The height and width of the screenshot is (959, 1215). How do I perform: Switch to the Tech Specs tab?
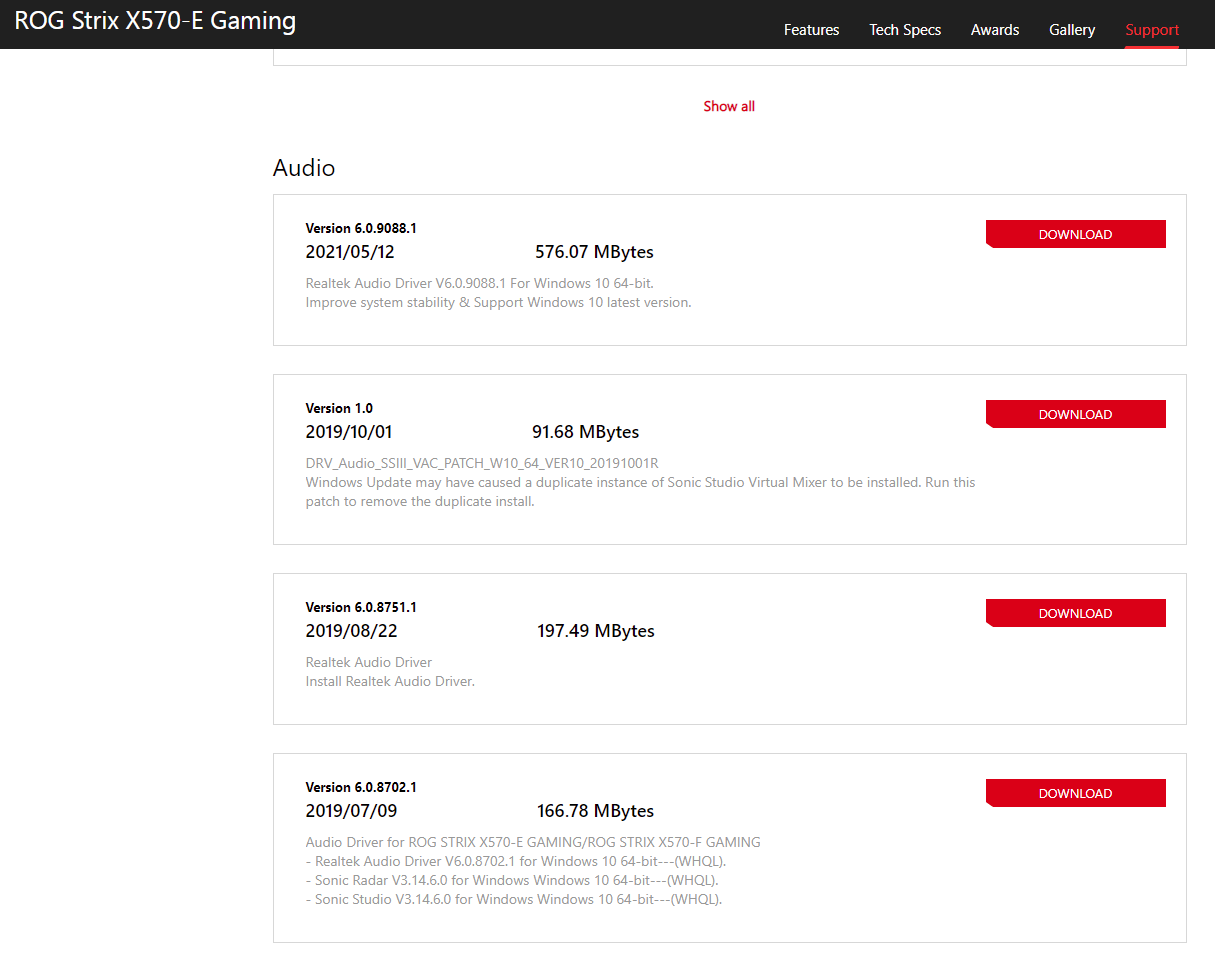(905, 30)
